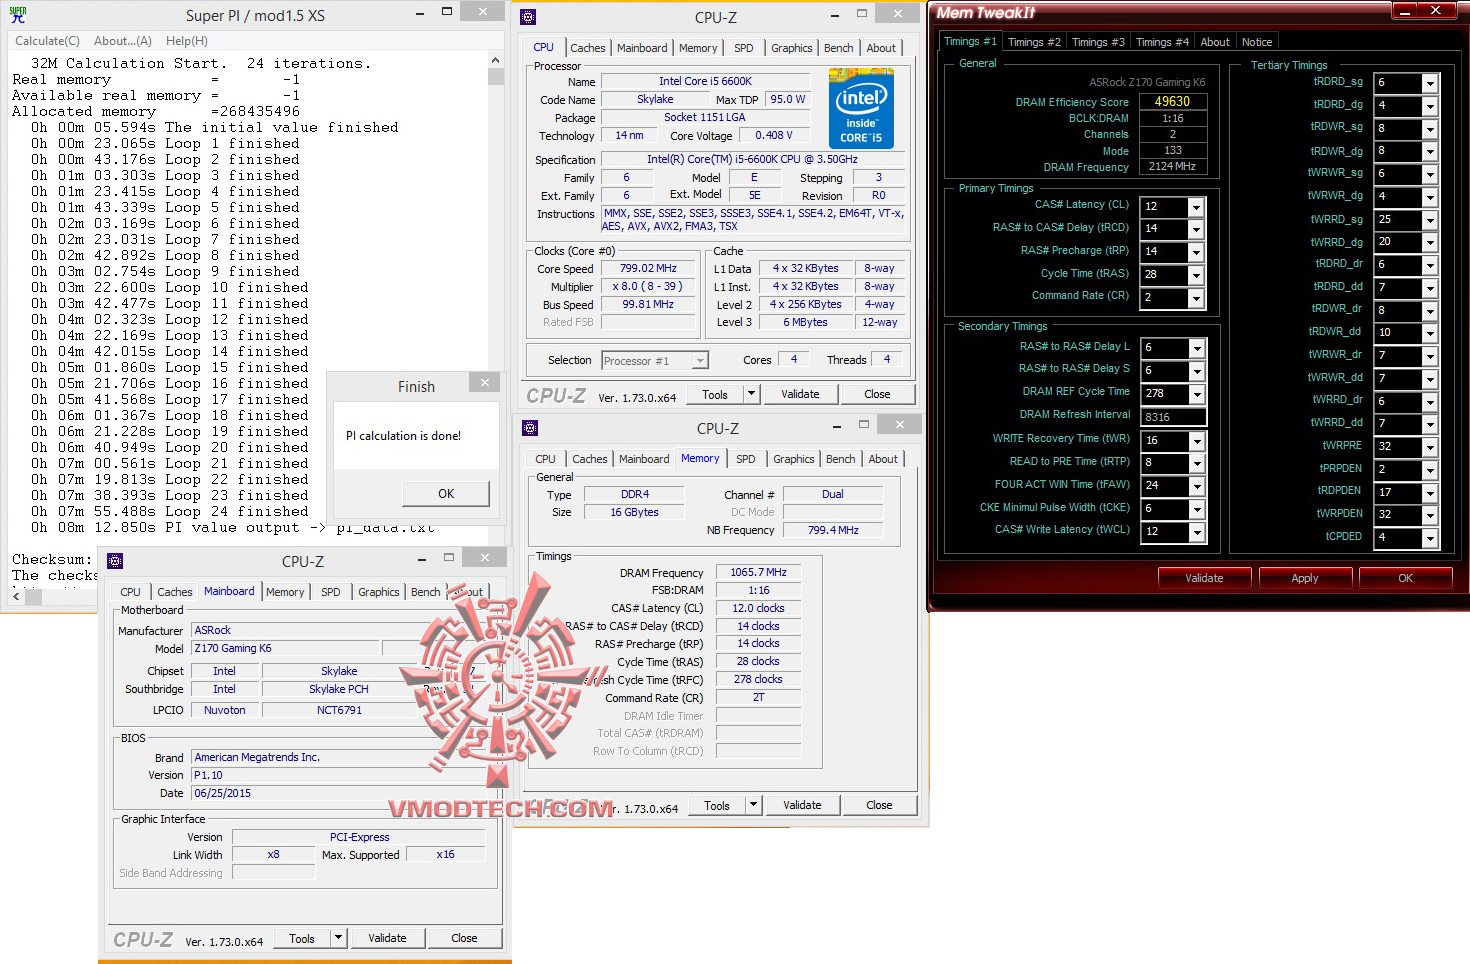Click the CPU-Z icon in the CPU tab window title bar
Screen dimensions: 1470x964
pos(528,17)
